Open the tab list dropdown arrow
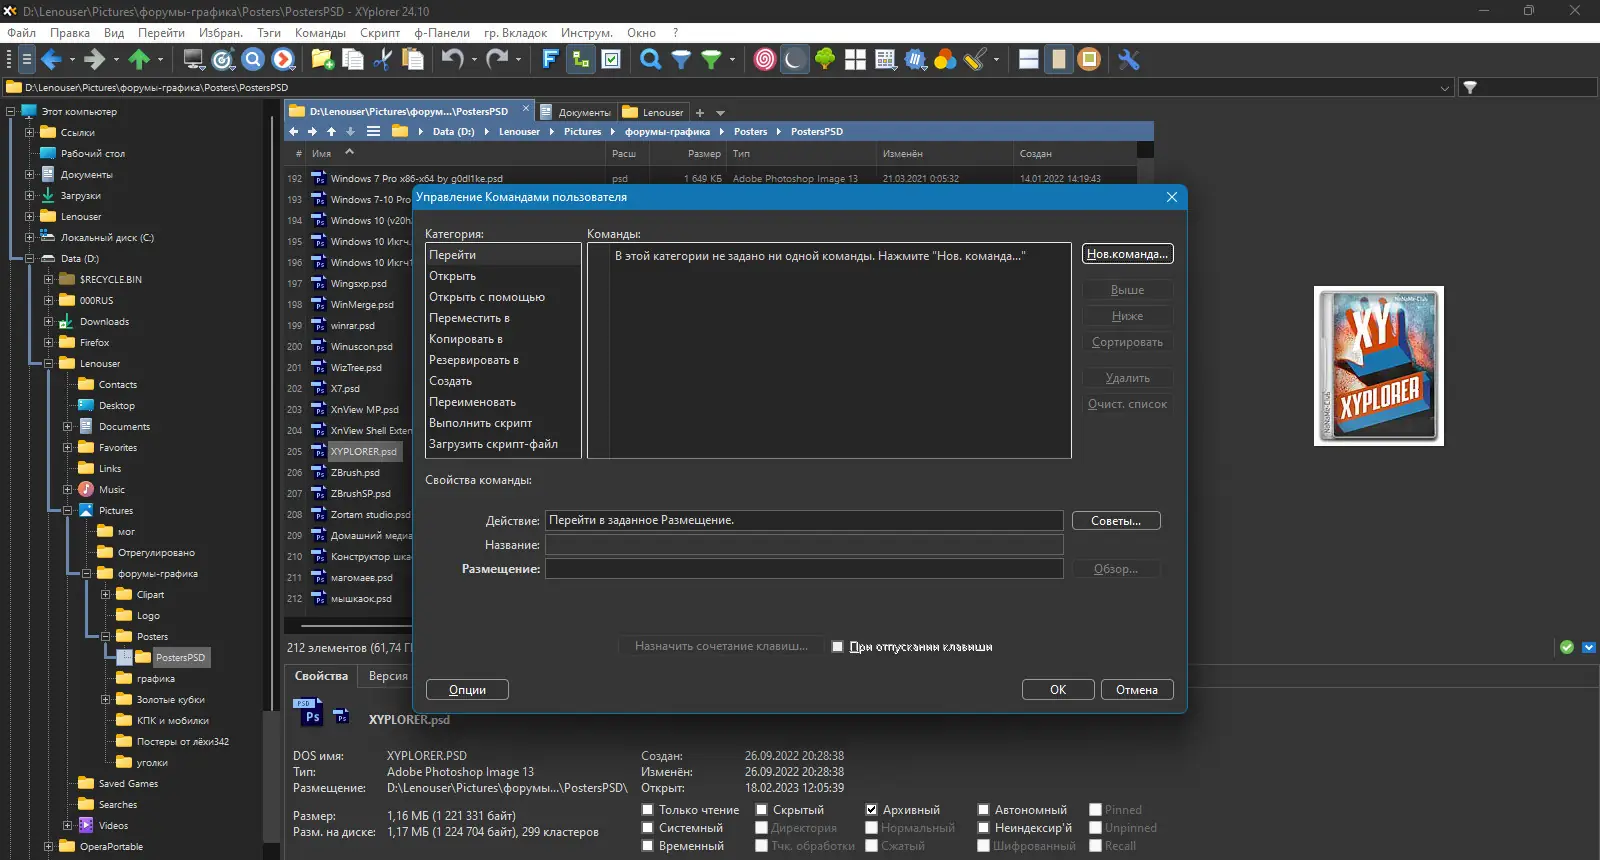 [x=720, y=113]
